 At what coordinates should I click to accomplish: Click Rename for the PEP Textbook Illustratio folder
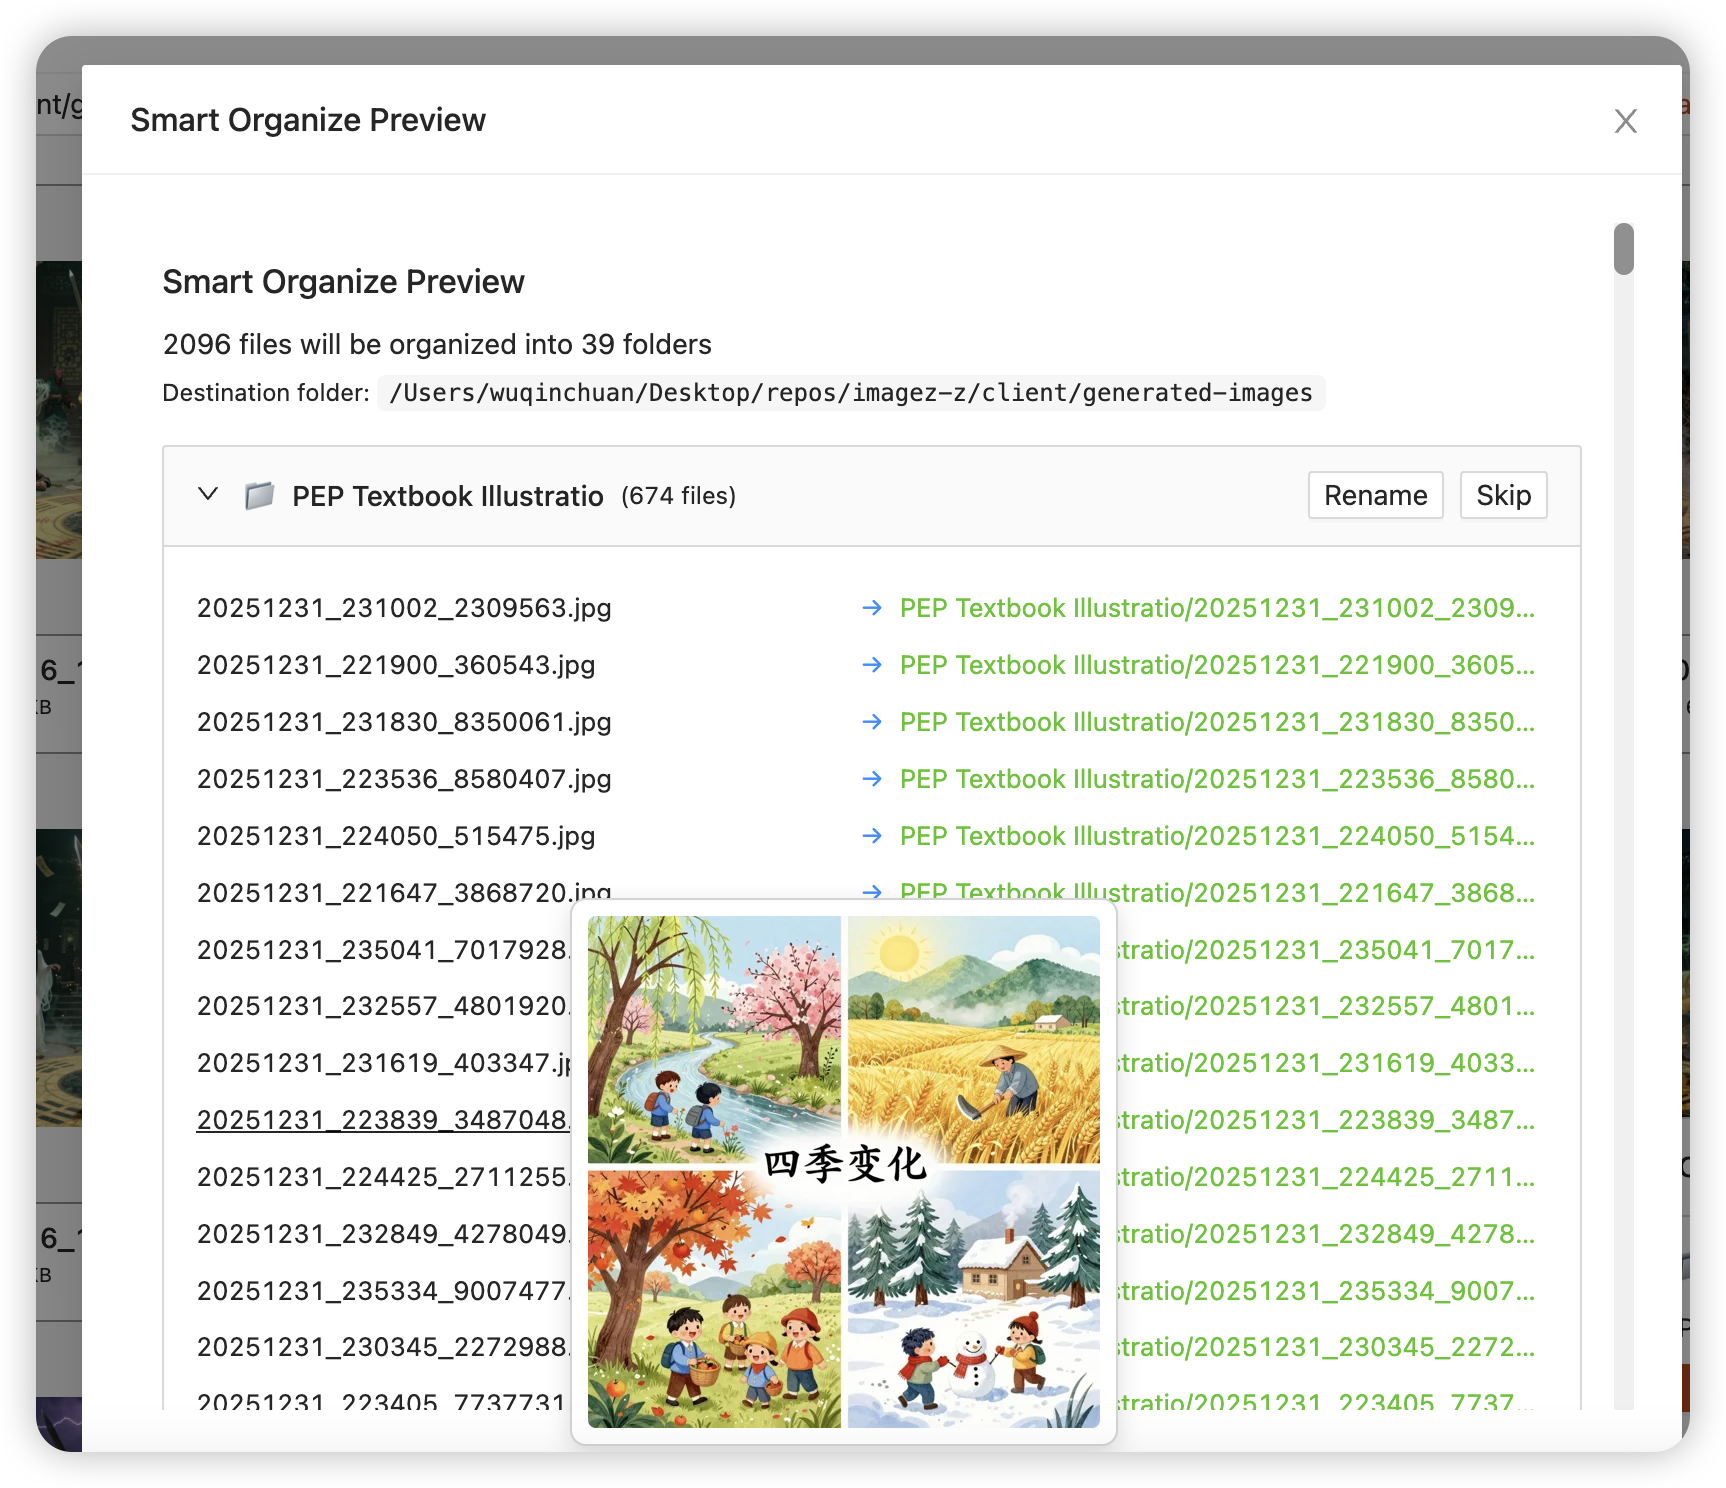[x=1375, y=495]
